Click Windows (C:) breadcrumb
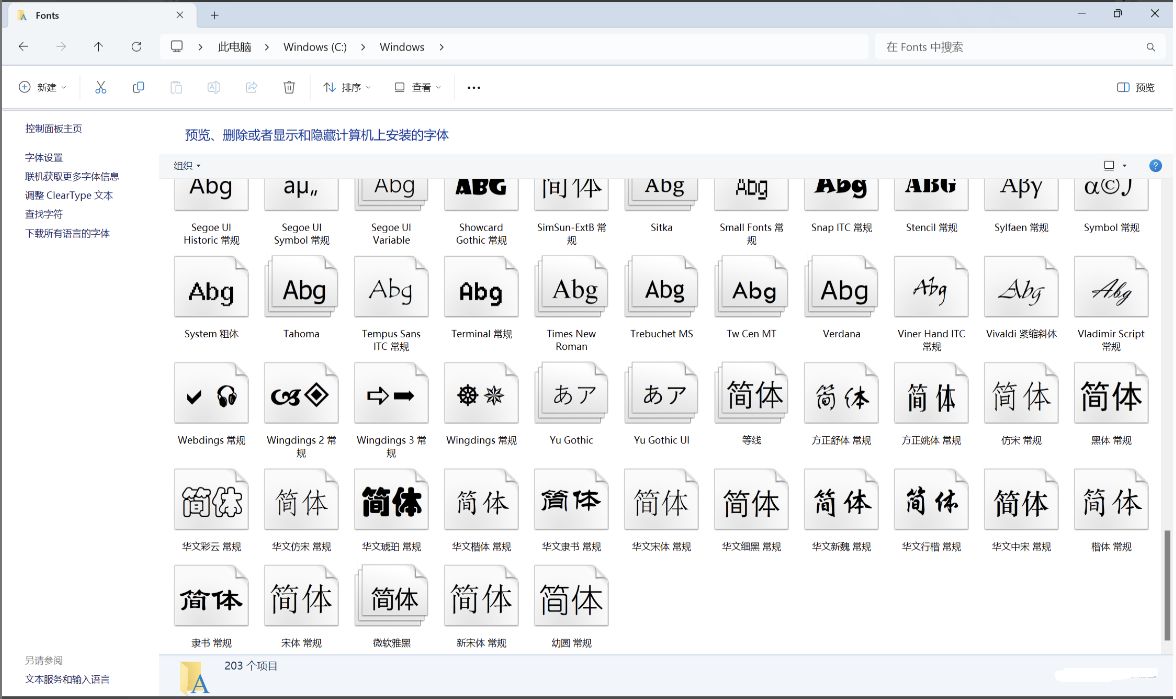Image resolution: width=1176 pixels, height=699 pixels. pyautogui.click(x=315, y=47)
